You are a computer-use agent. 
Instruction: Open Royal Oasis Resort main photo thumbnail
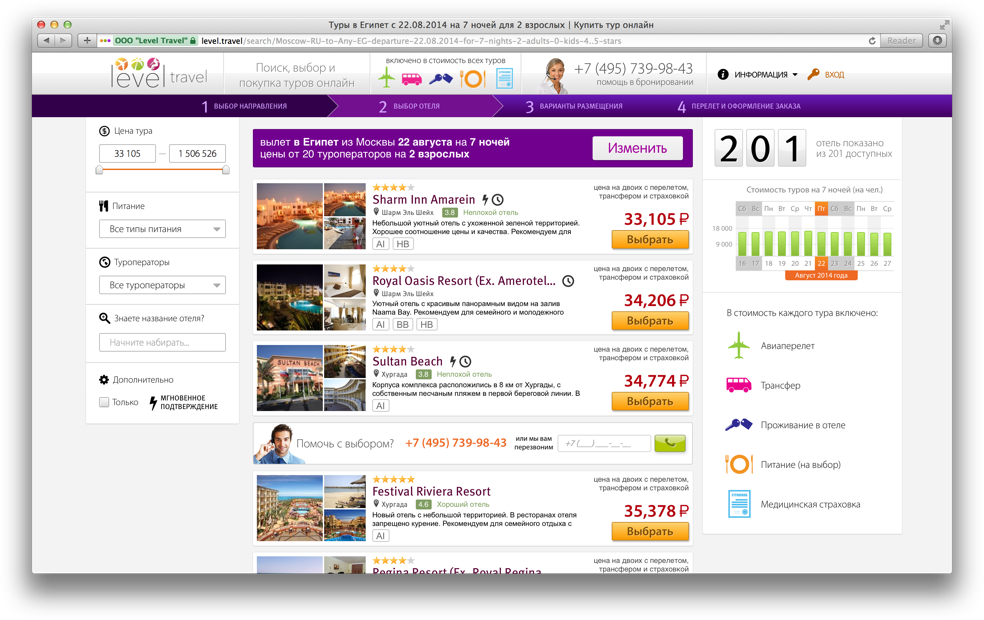coord(290,297)
